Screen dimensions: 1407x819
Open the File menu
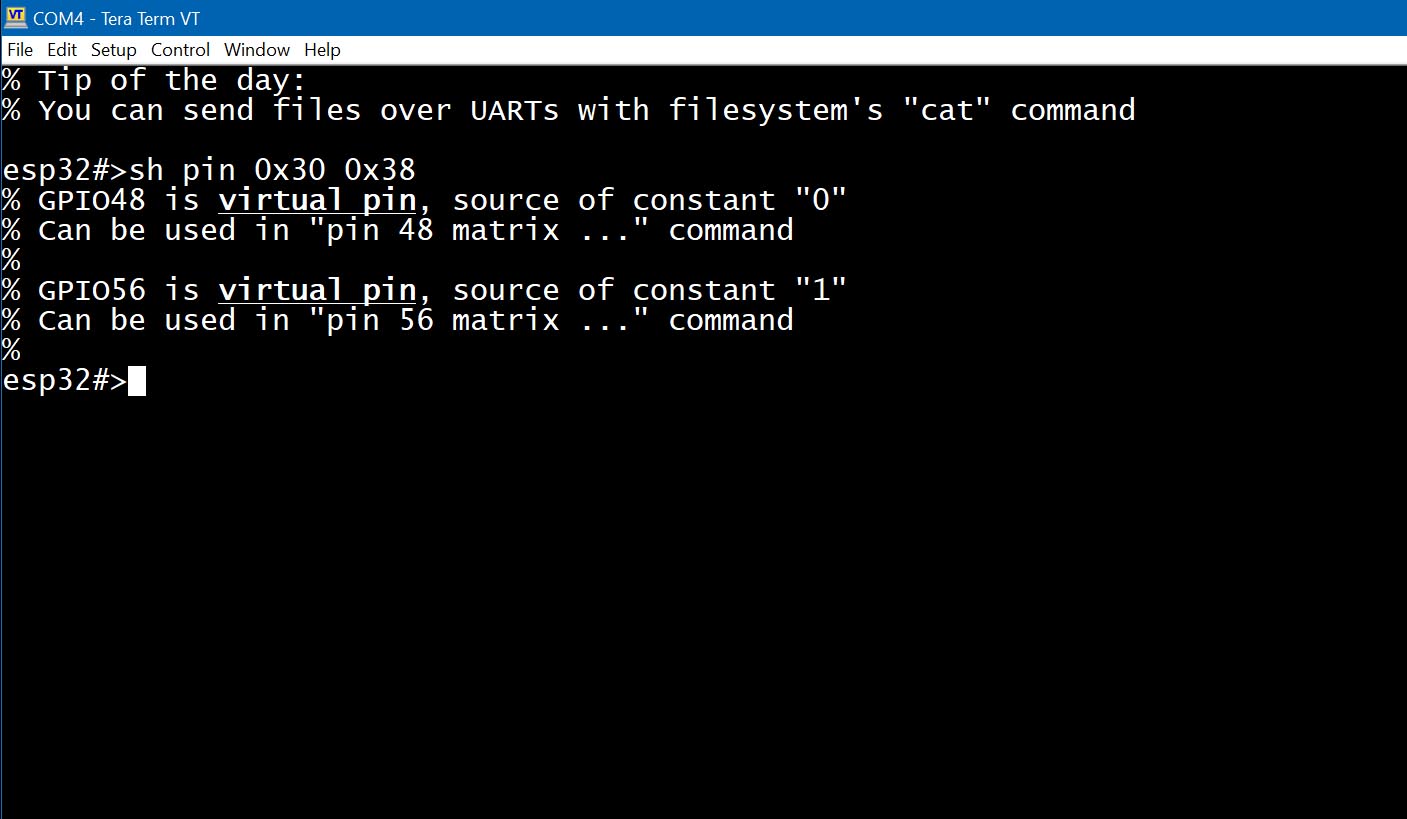tap(20, 50)
